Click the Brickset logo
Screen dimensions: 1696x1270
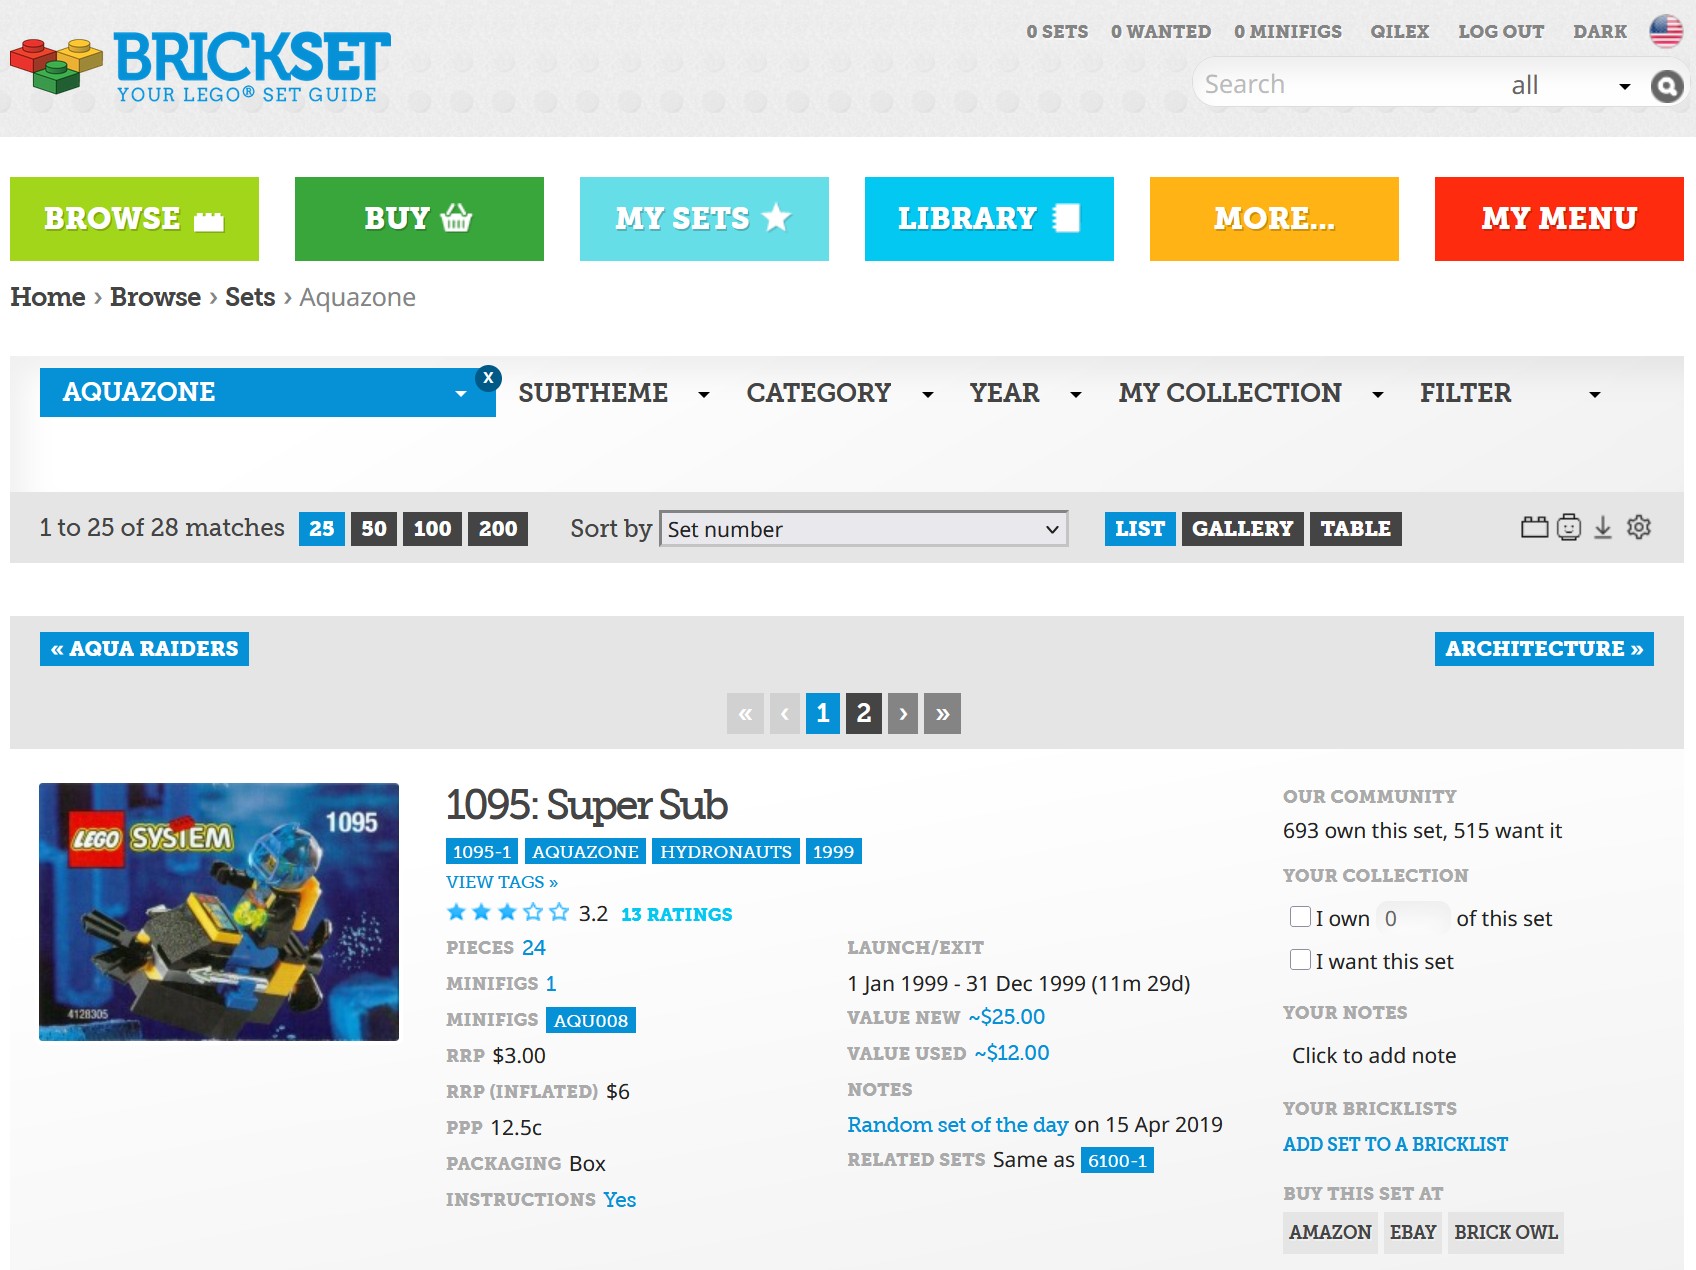[200, 66]
